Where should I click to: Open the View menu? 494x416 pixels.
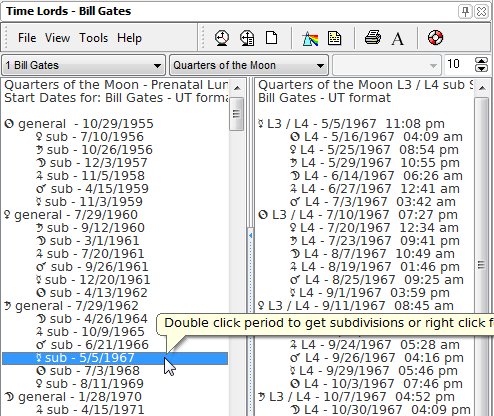click(x=57, y=38)
